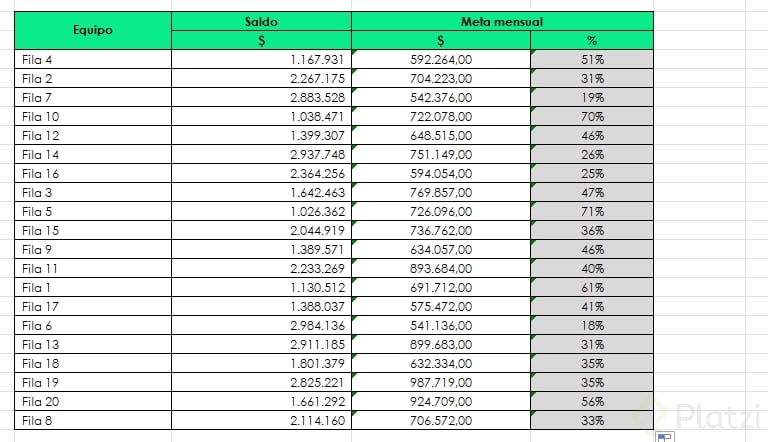768x442 pixels.
Task: Select the Fila 16 row label
Action: 93,173
